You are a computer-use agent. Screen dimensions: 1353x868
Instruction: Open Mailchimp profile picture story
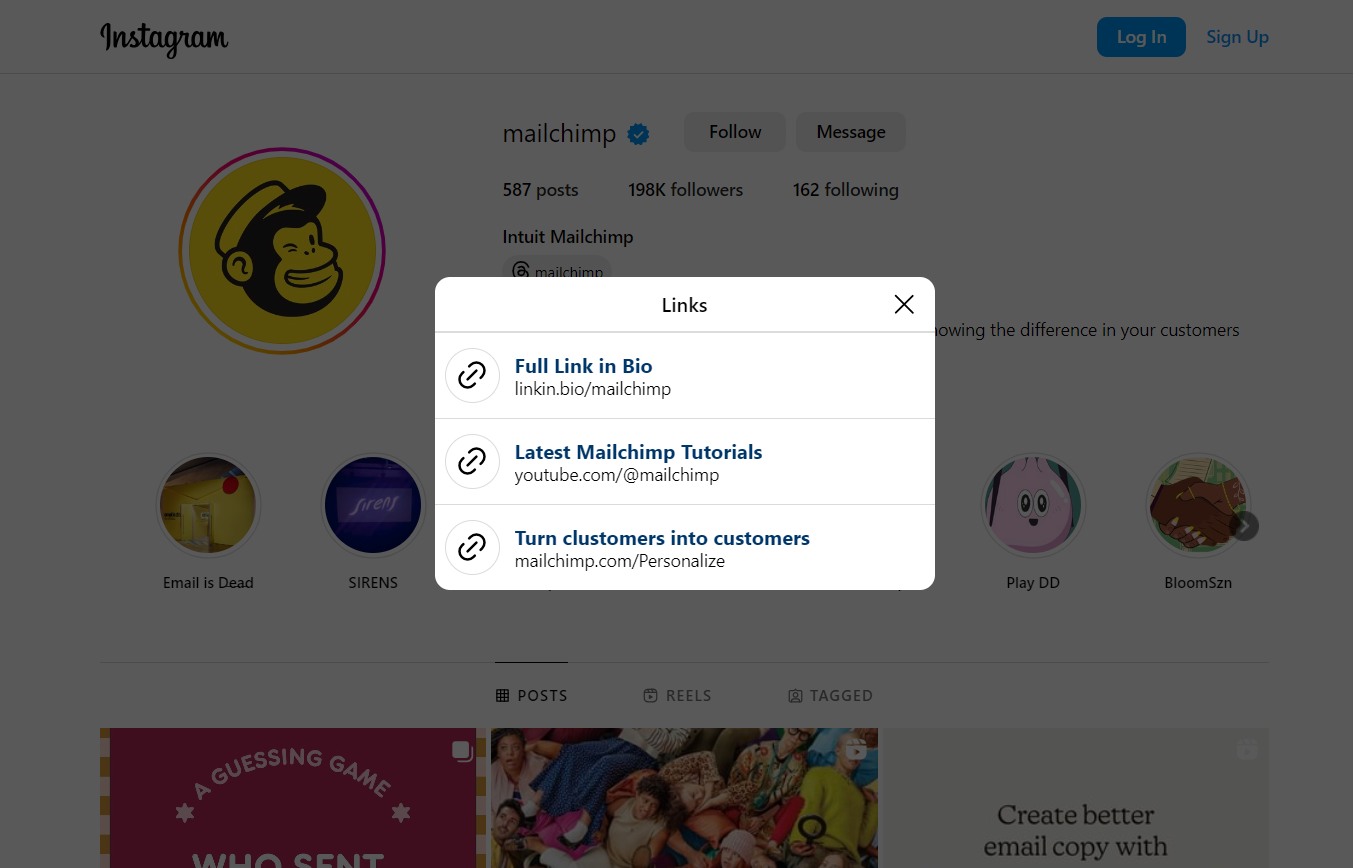(x=282, y=250)
